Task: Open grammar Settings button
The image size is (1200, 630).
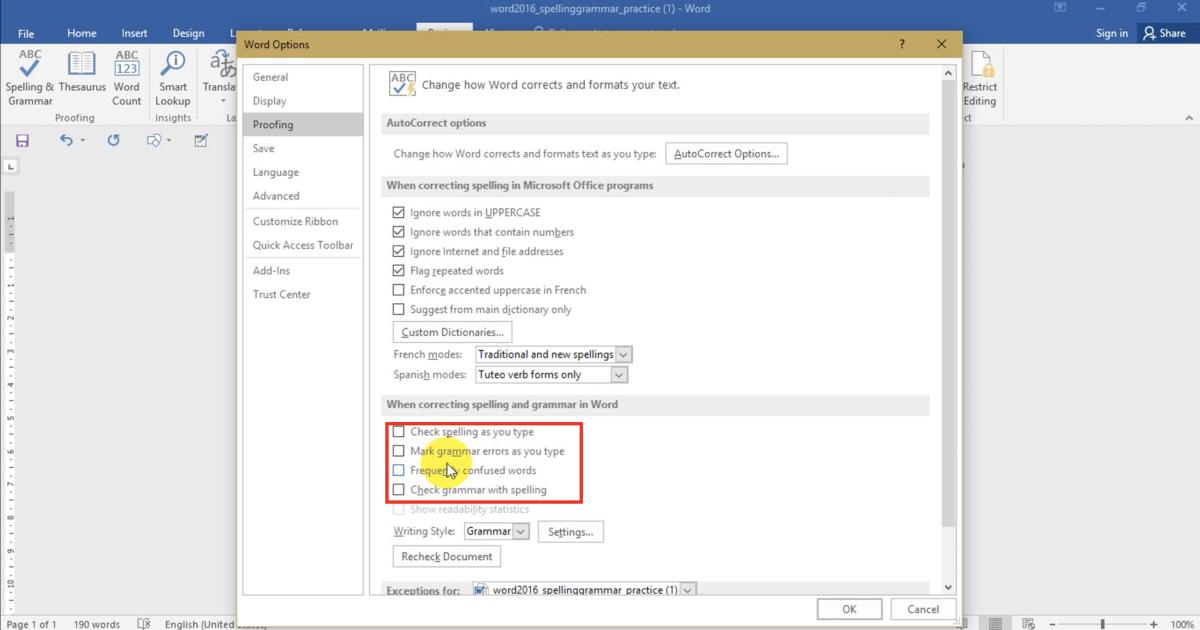Action: 571,532
